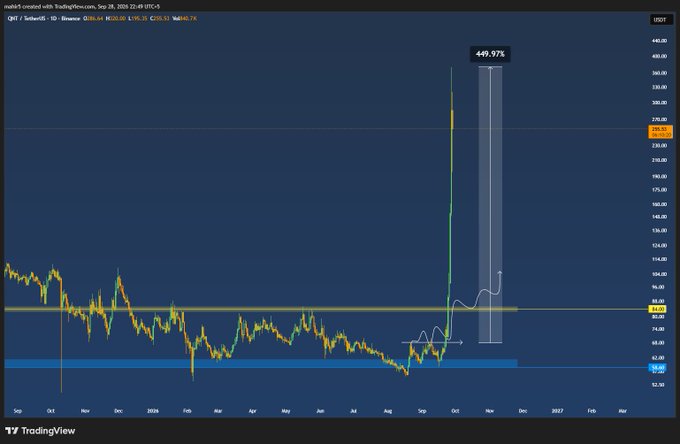
Task: Click the 175.00 price axis label
Action: pos(659,190)
